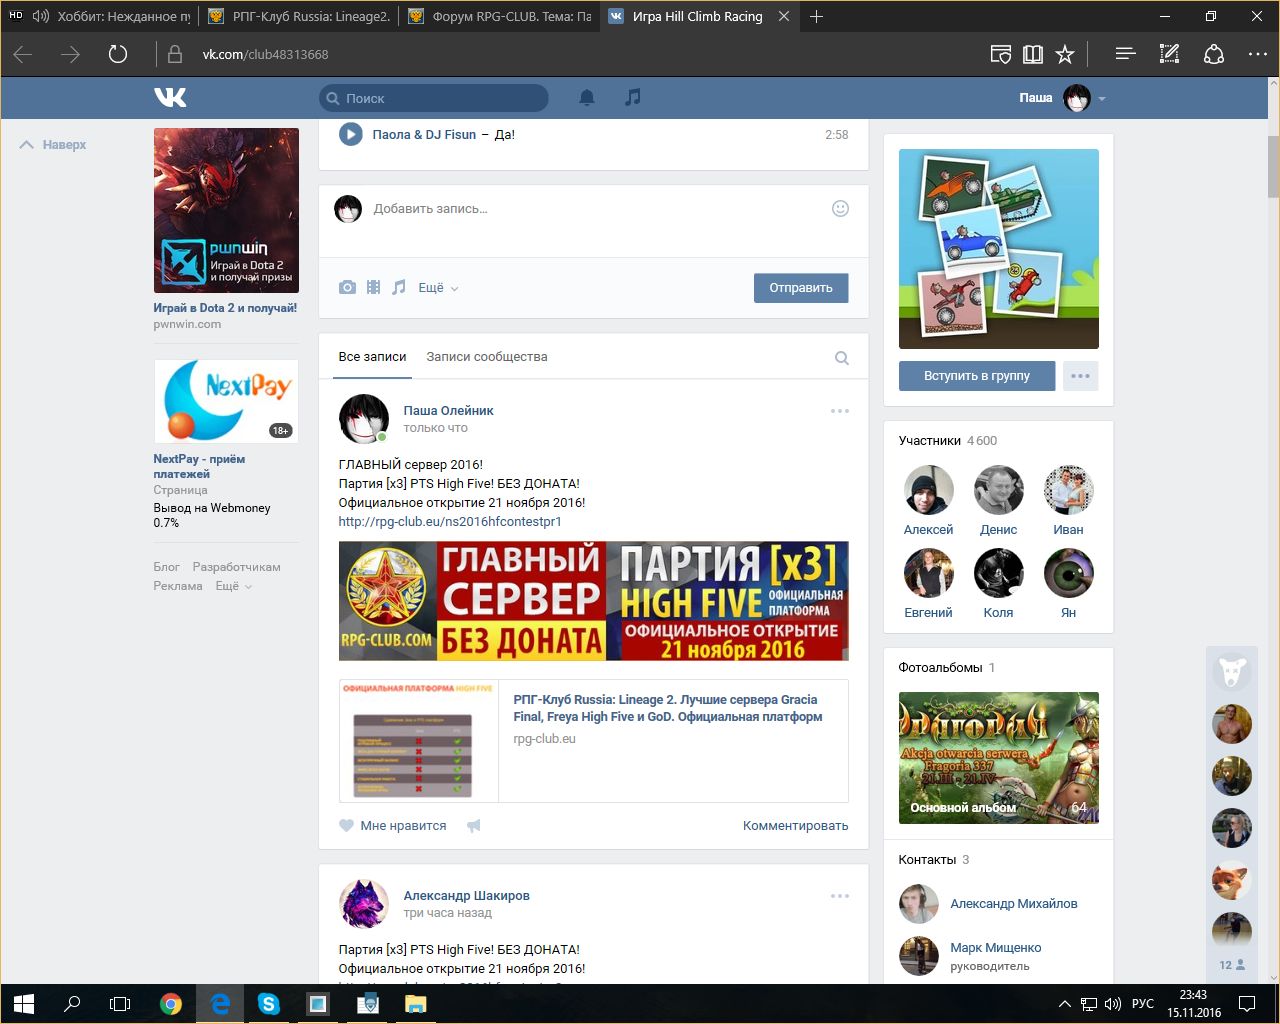Click Вступить в группу button
Image resolution: width=1280 pixels, height=1024 pixels.
(977, 376)
